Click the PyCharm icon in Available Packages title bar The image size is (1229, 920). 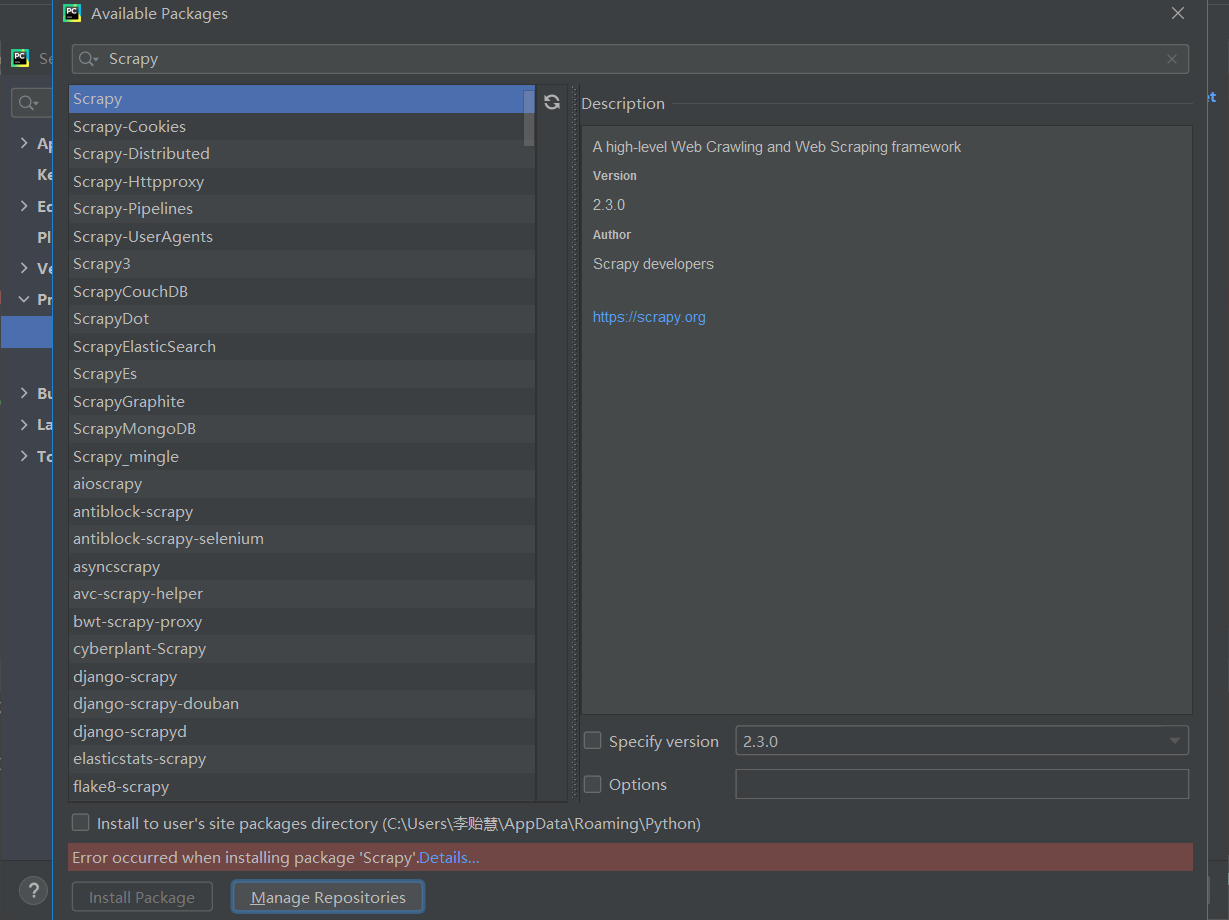pyautogui.click(x=72, y=13)
